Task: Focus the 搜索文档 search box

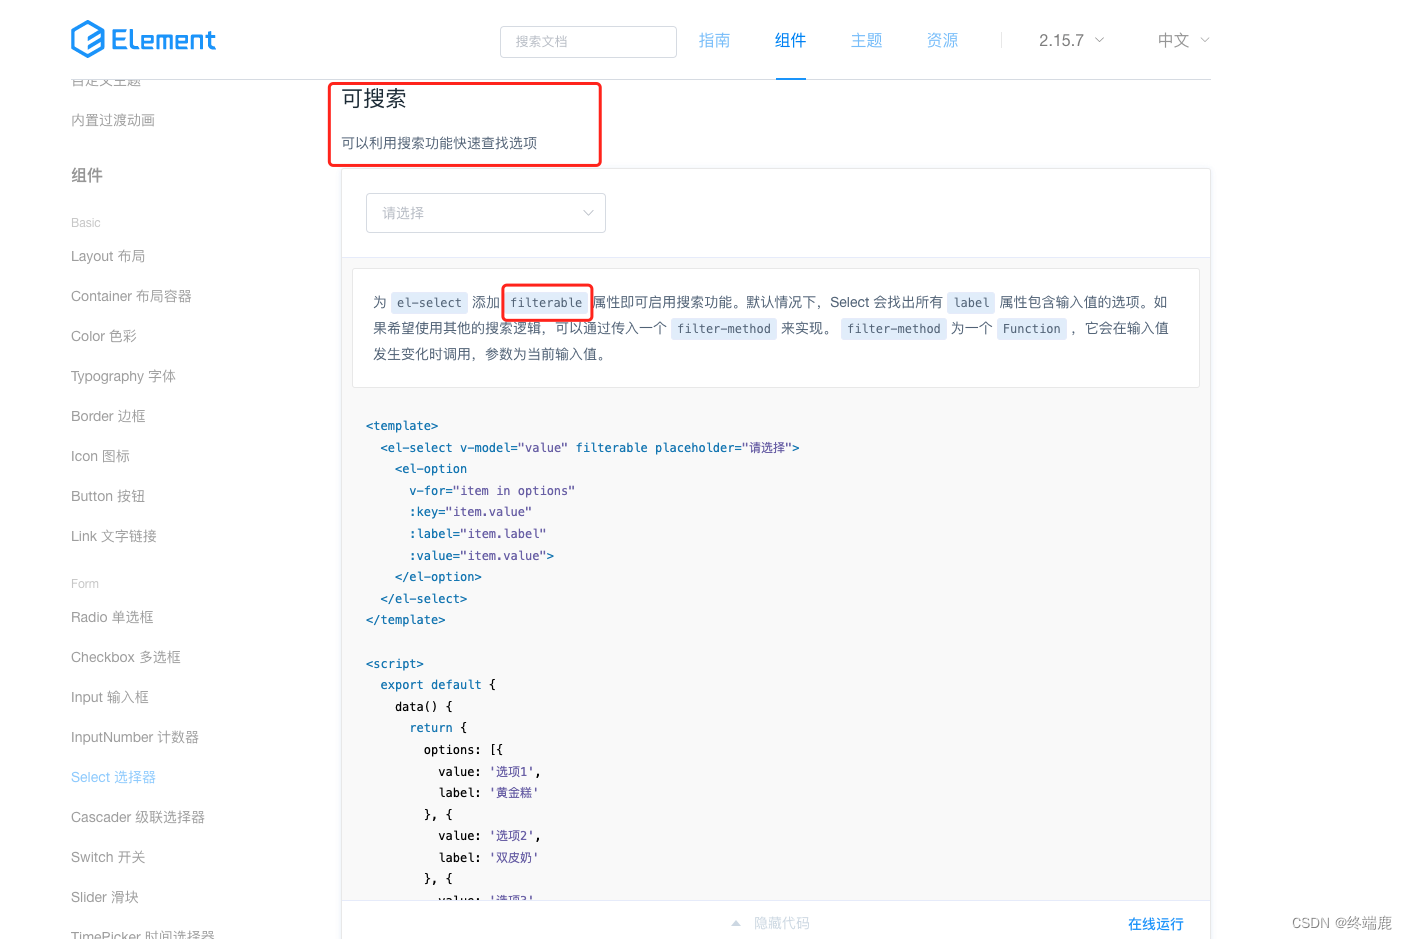Action: tap(588, 41)
